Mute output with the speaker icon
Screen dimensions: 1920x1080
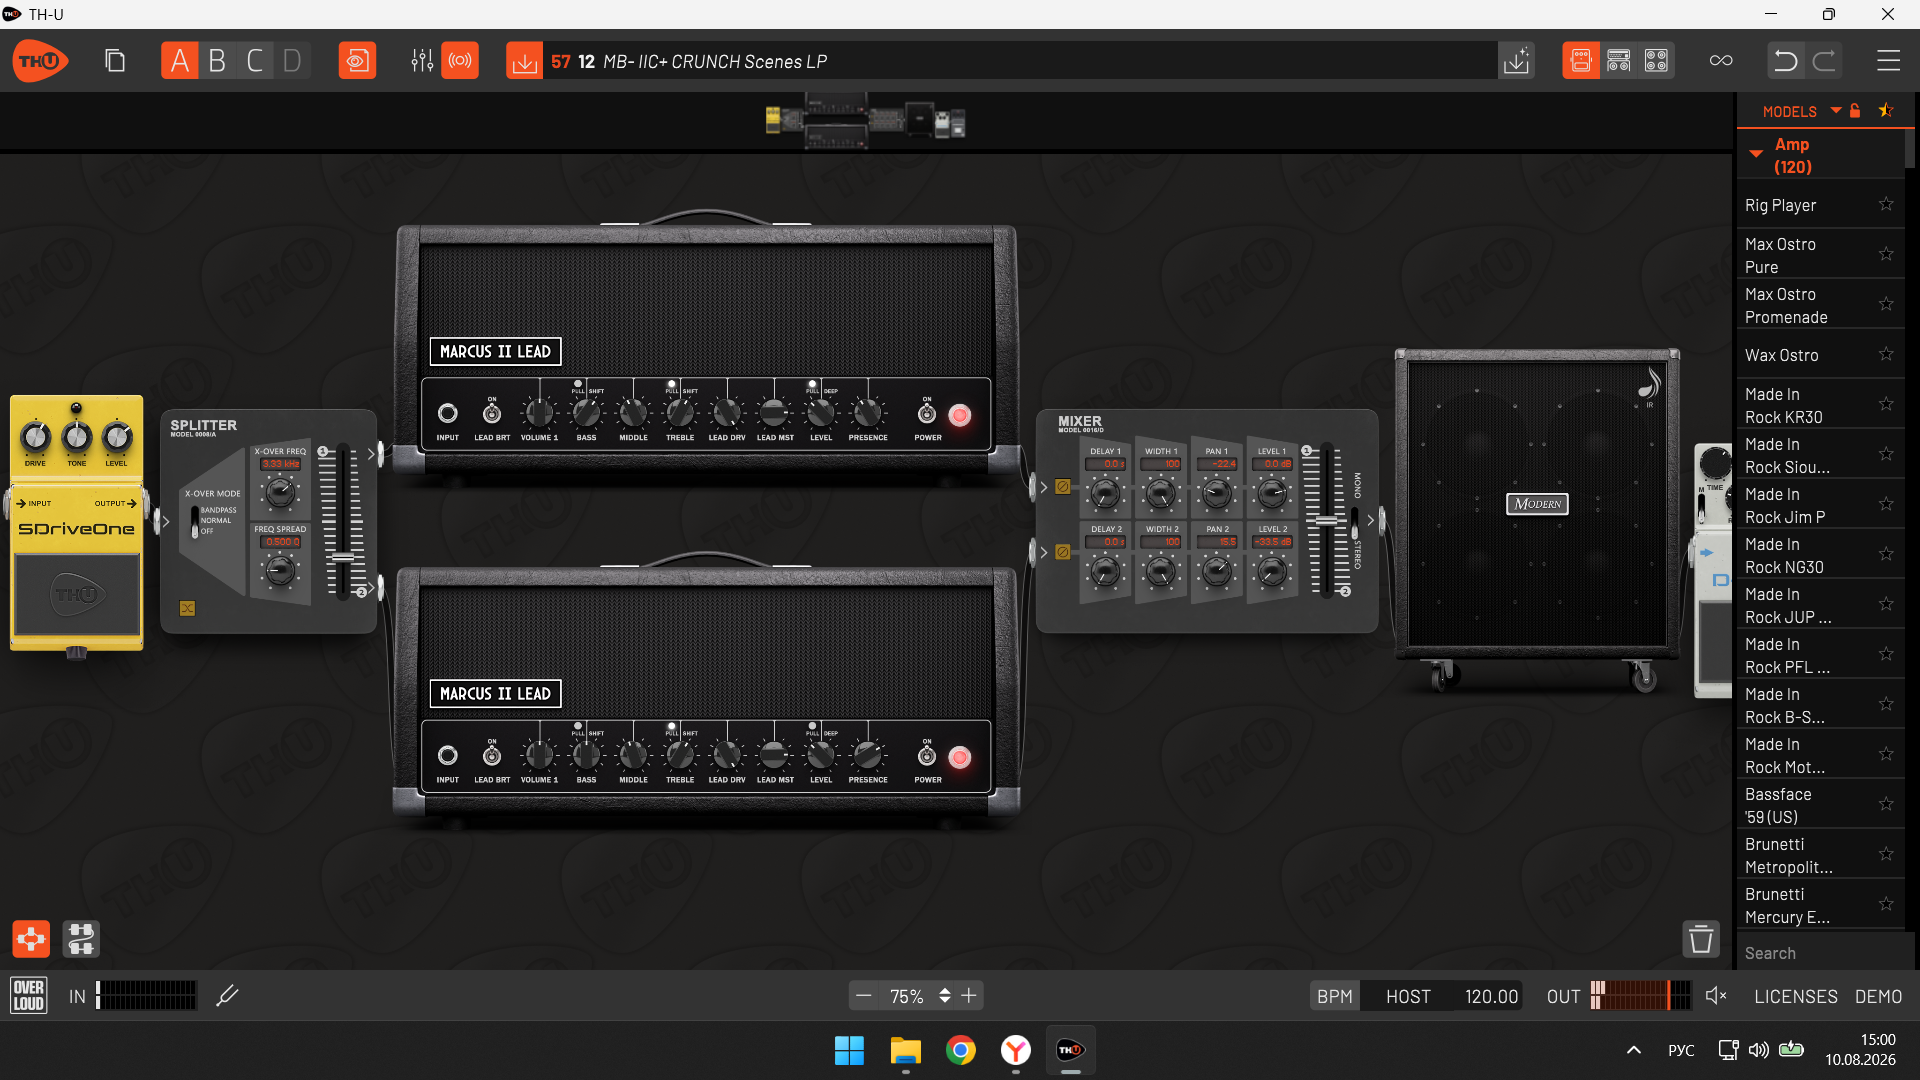[x=1716, y=996]
